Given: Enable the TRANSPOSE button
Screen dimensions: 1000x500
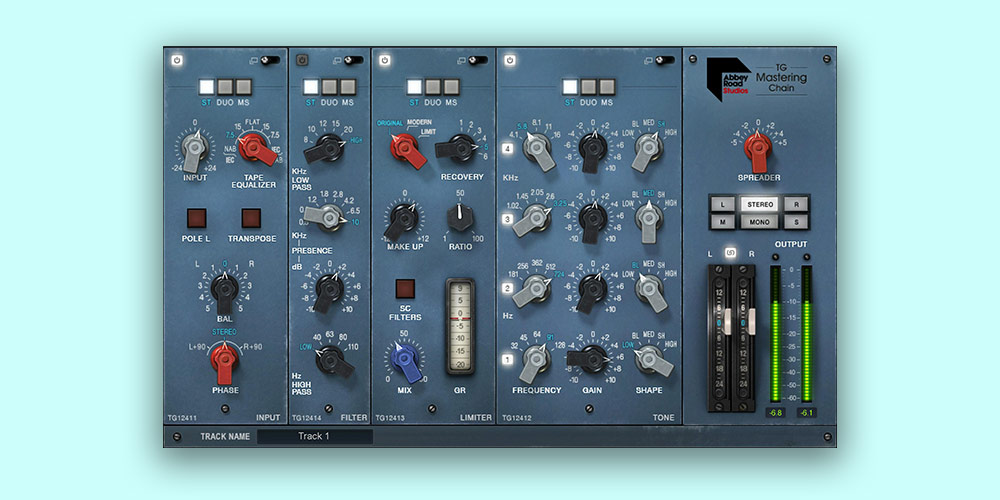Looking at the screenshot, I should coord(251,218).
